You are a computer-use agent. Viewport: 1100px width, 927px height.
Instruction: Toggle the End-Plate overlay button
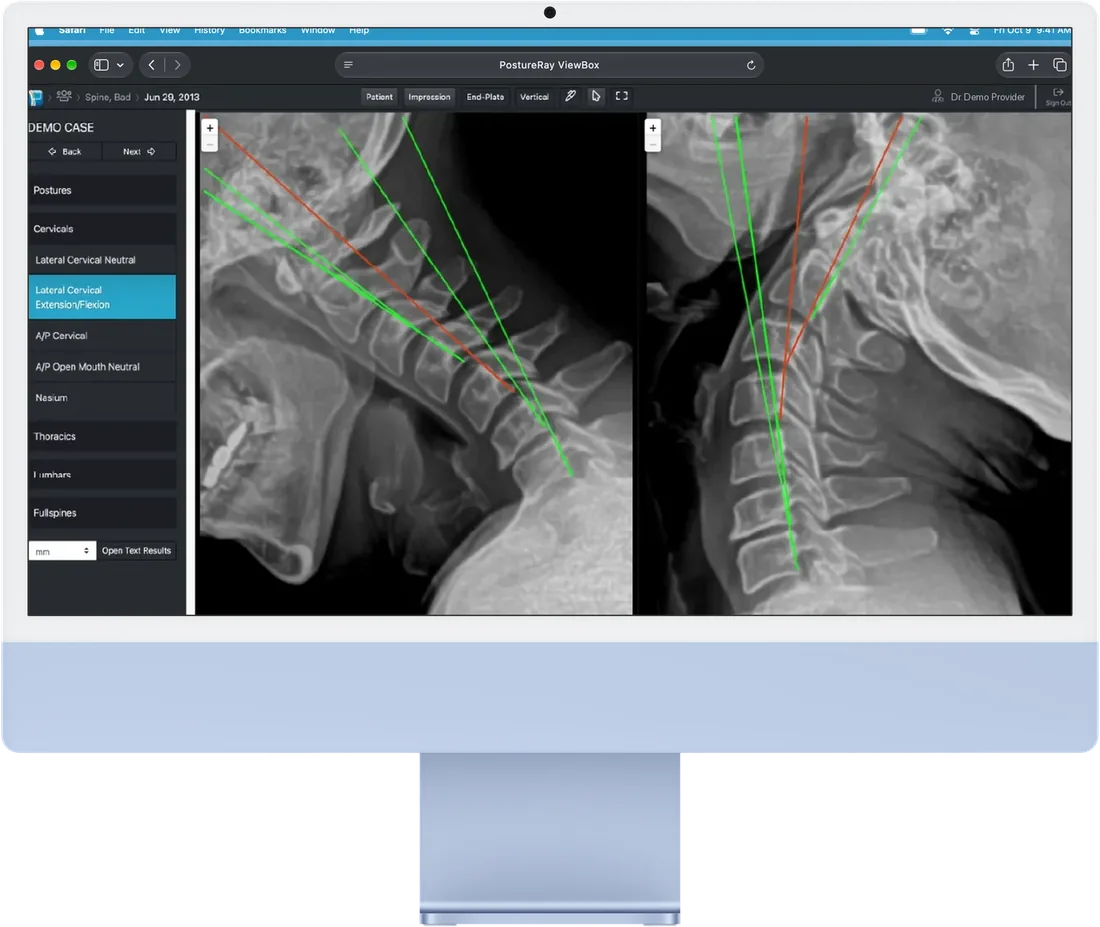coord(485,97)
